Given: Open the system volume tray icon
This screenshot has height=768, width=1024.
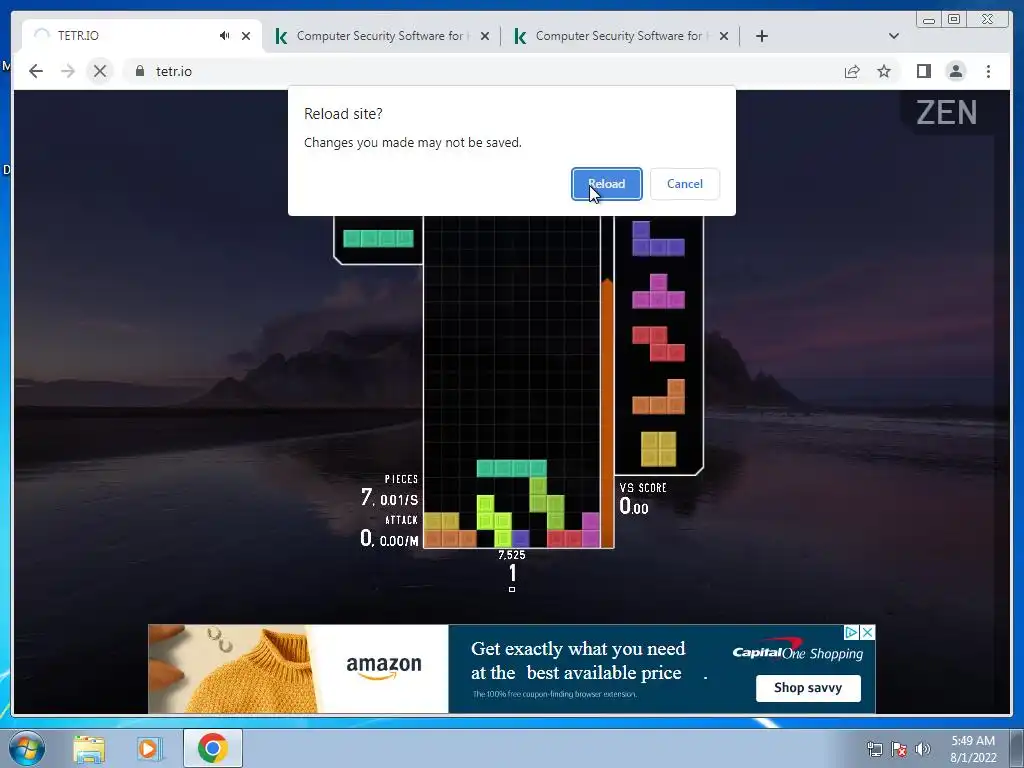Looking at the screenshot, I should click(923, 749).
